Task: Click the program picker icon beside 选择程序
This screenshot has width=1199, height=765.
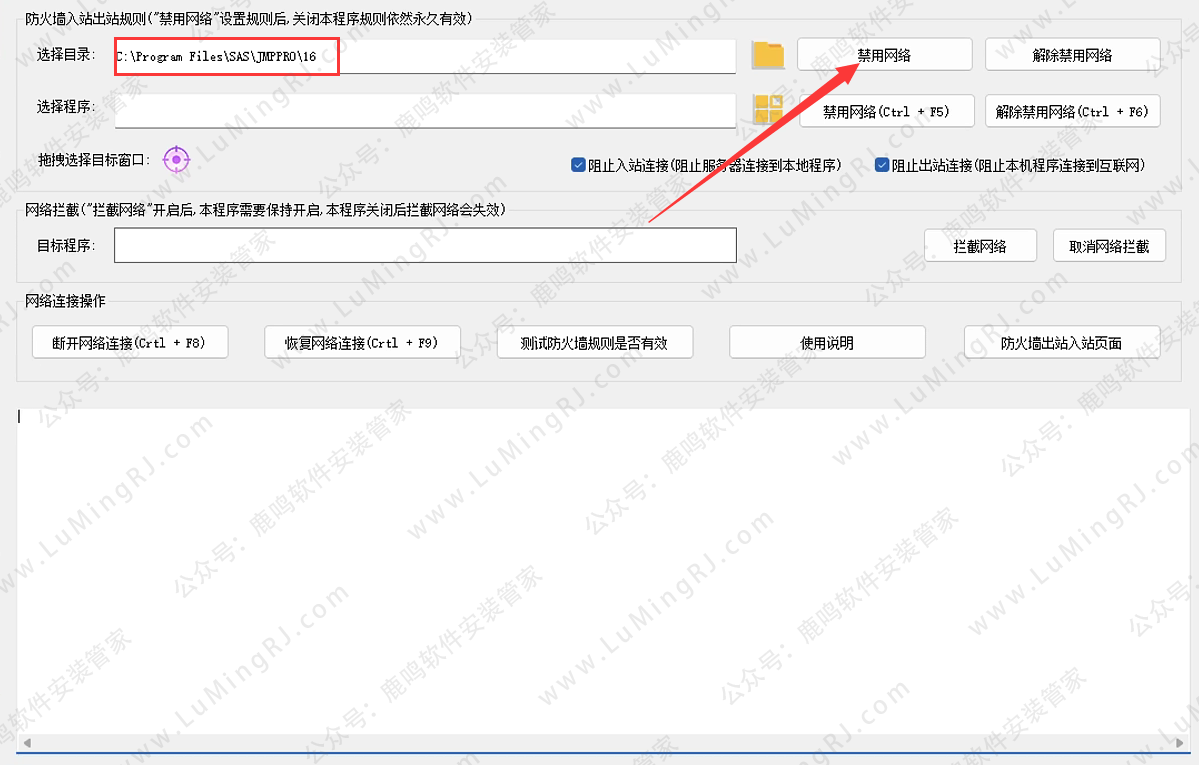Action: click(768, 110)
